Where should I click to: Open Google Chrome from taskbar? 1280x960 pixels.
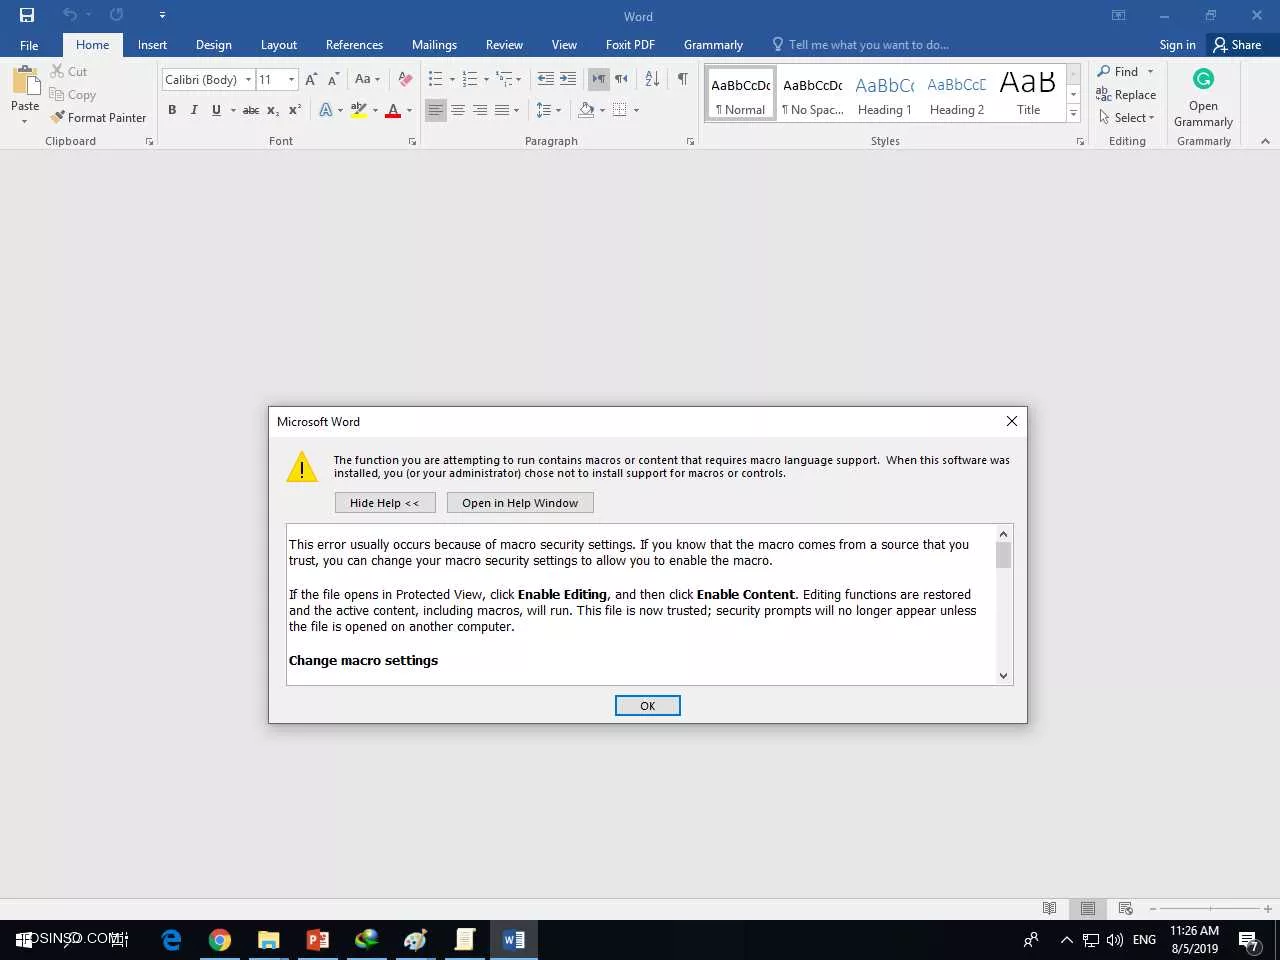pos(220,940)
